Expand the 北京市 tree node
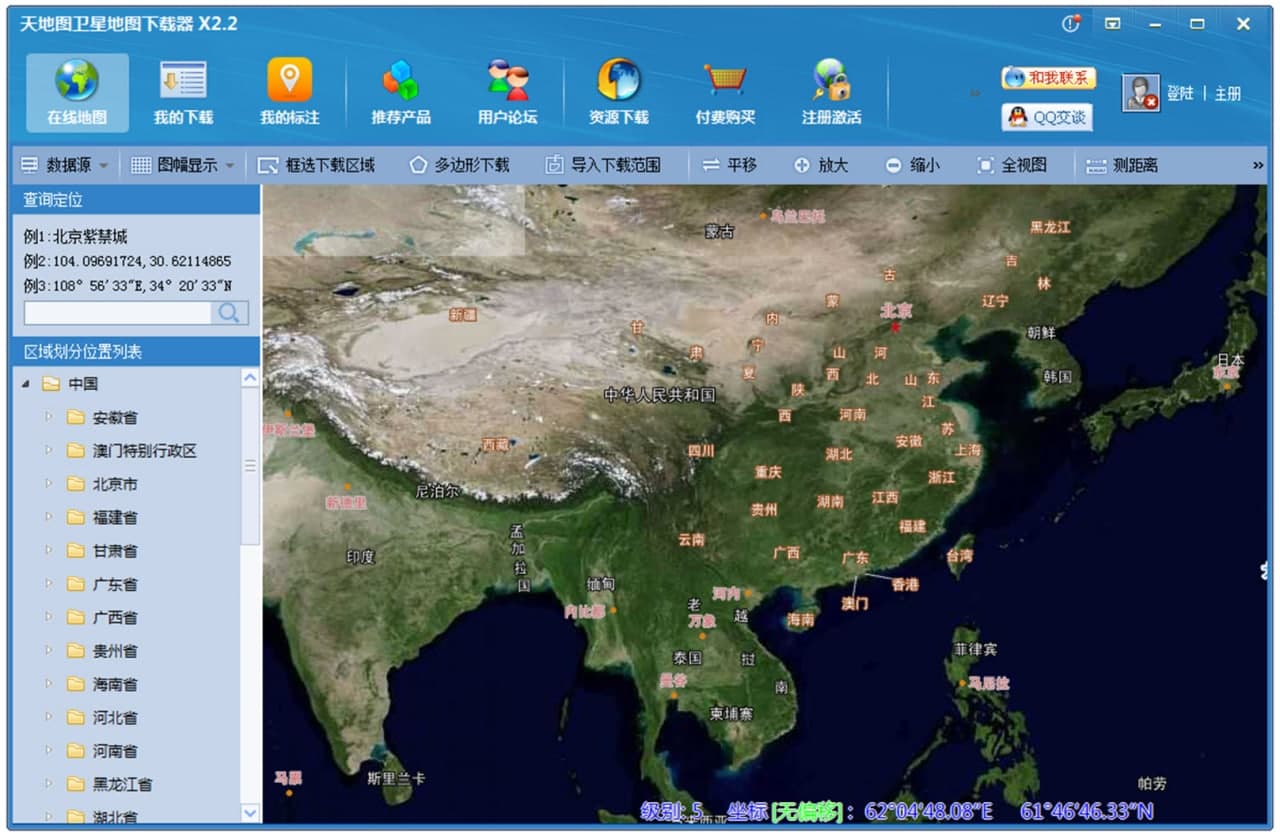This screenshot has height=836, width=1280. point(48,484)
